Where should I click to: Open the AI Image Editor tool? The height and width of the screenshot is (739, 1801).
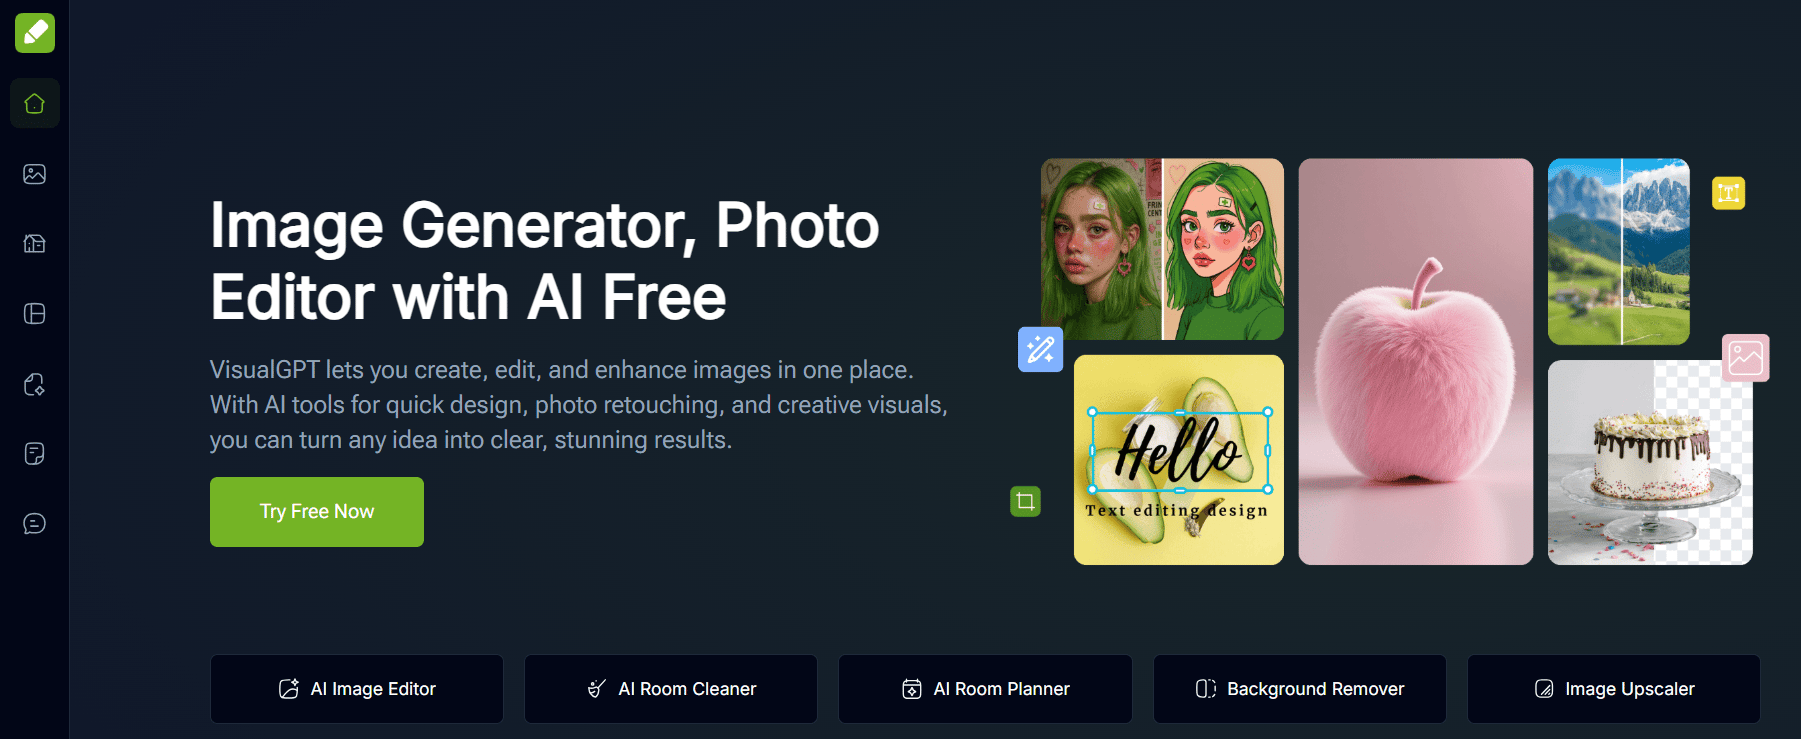coord(357,689)
